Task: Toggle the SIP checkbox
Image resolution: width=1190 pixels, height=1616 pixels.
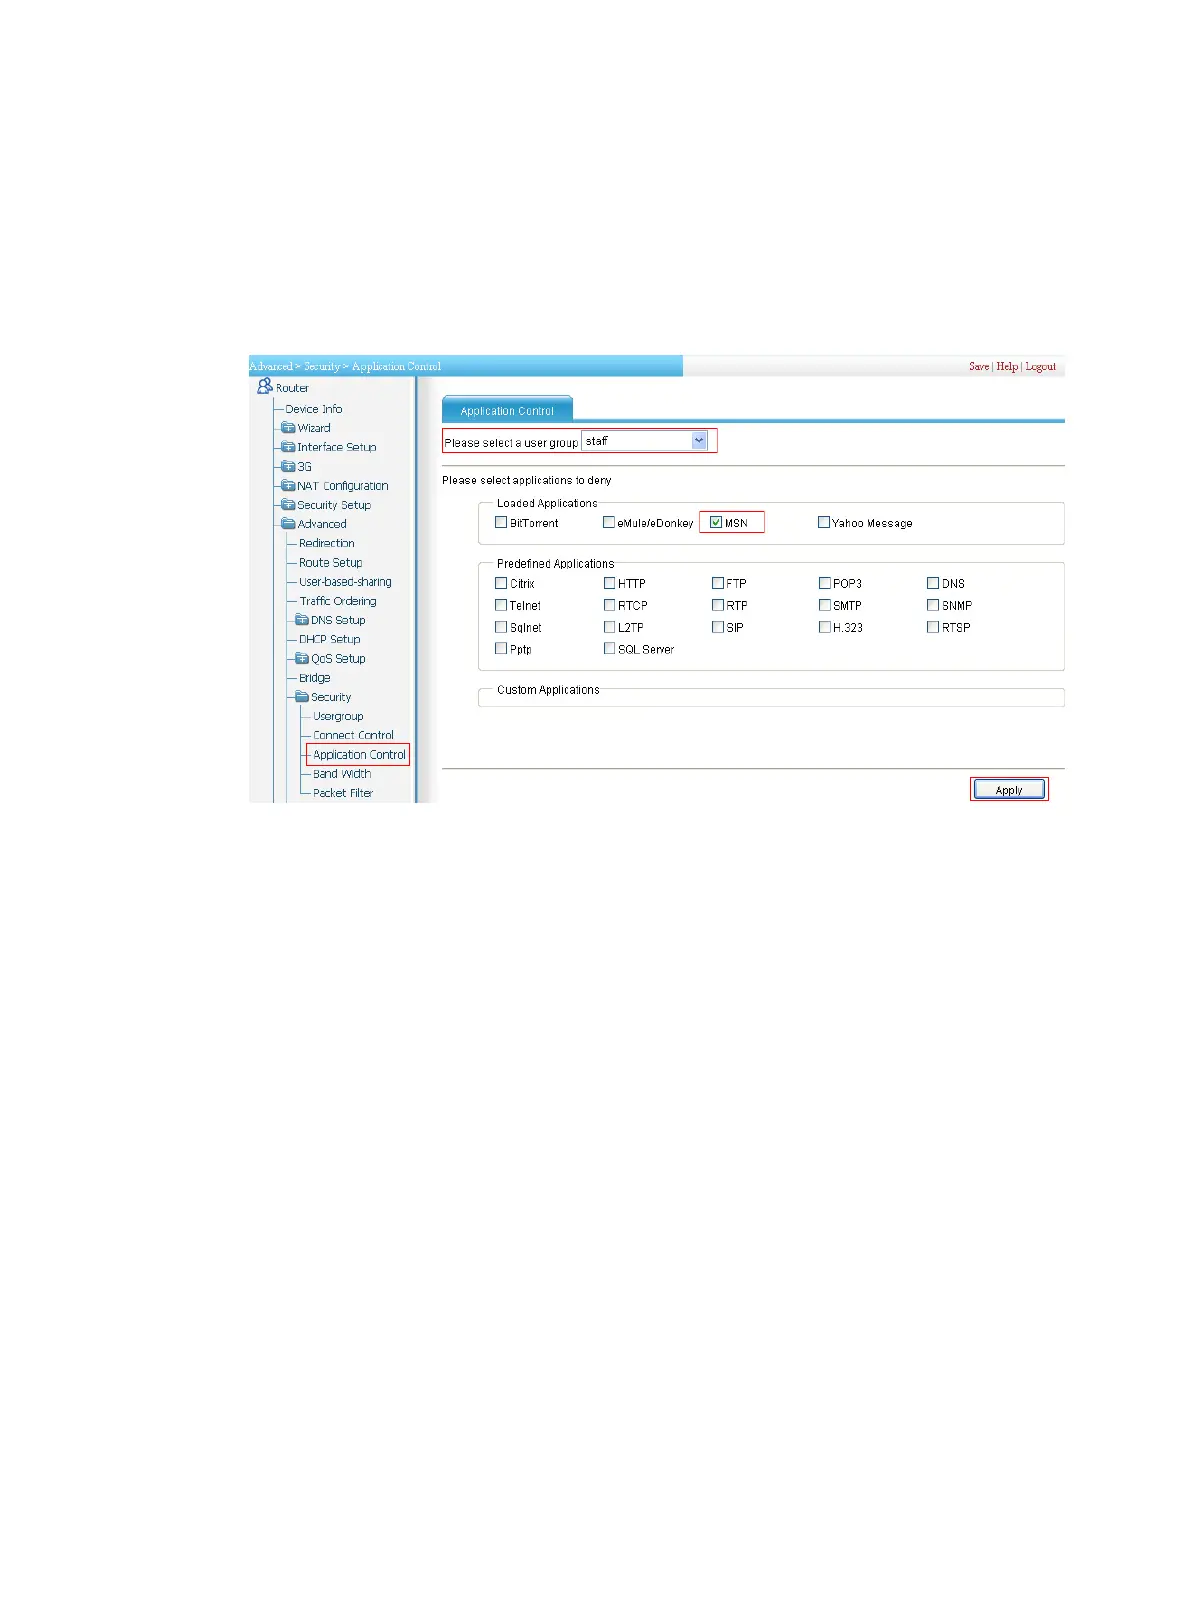Action: click(x=717, y=627)
